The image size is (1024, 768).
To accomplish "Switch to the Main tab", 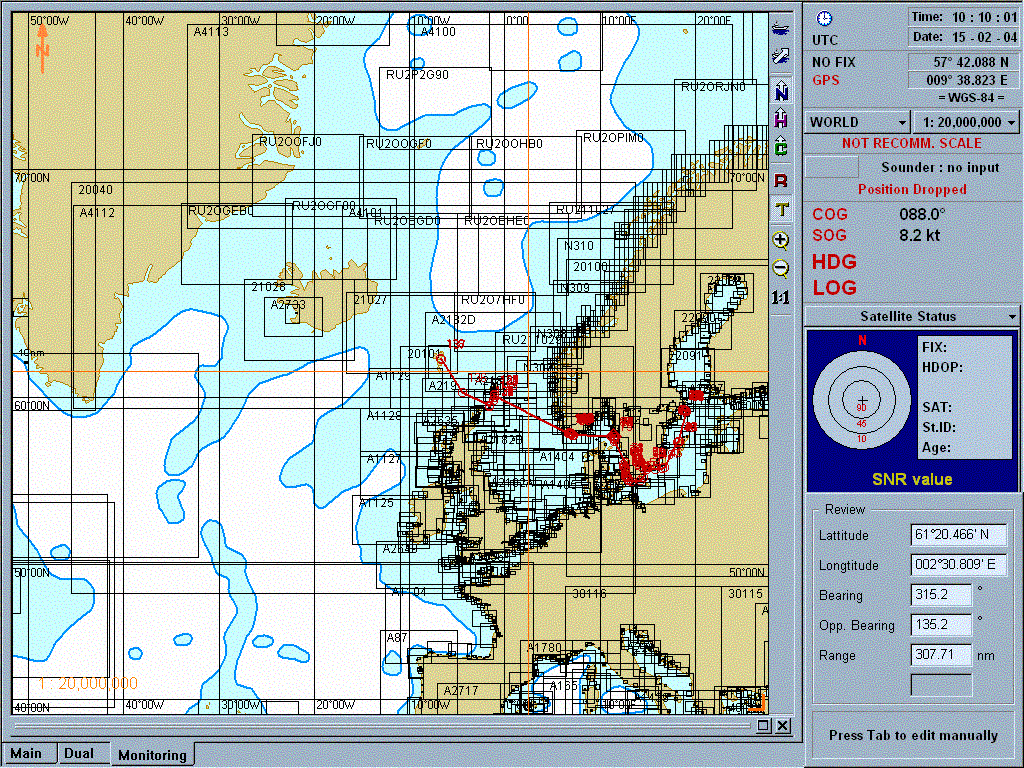I will (26, 753).
